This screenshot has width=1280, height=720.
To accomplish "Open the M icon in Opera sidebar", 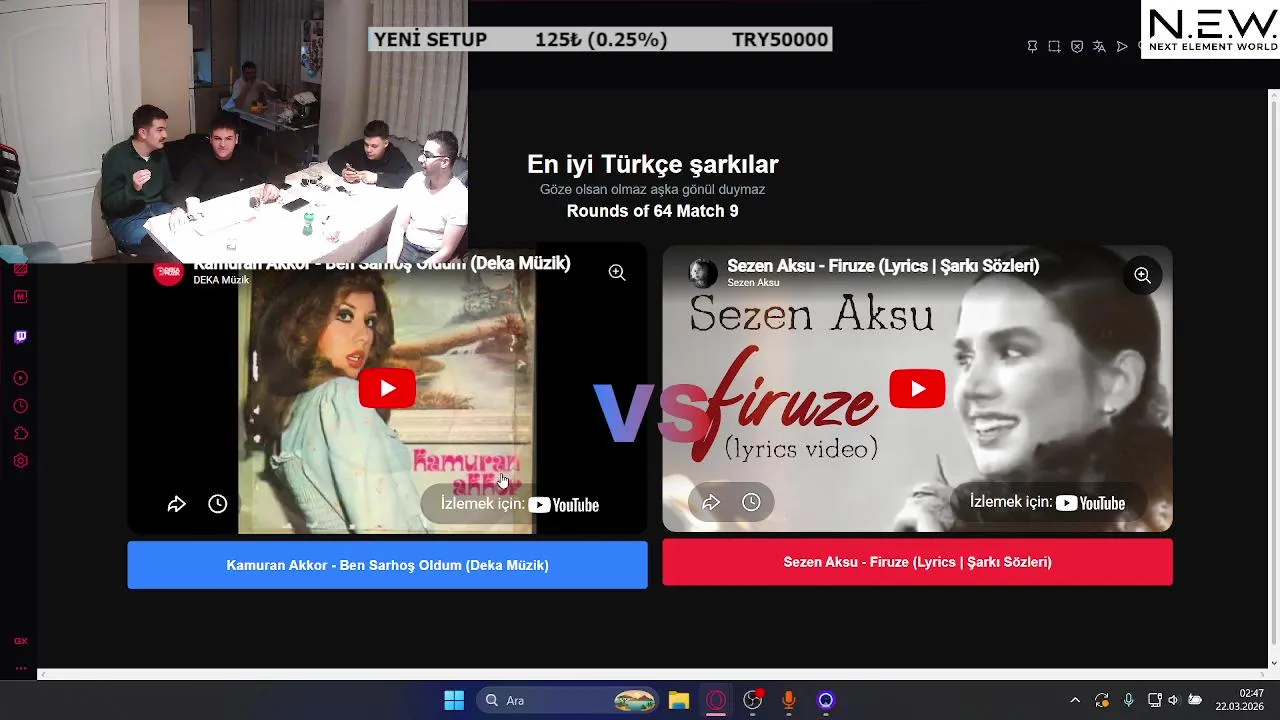I will 20,297.
